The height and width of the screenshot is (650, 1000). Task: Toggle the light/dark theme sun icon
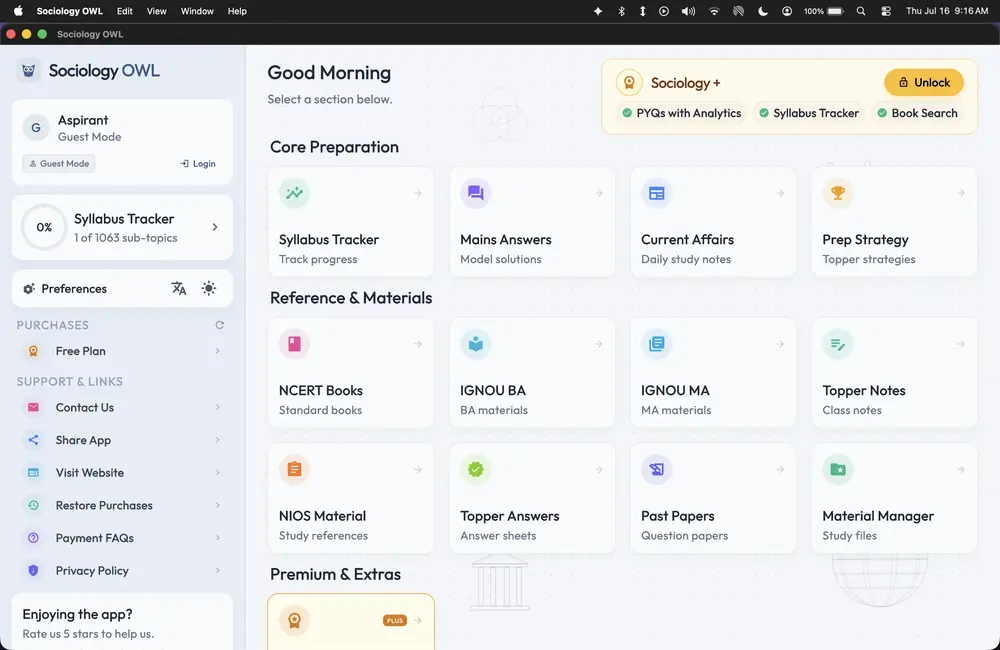[x=209, y=288]
